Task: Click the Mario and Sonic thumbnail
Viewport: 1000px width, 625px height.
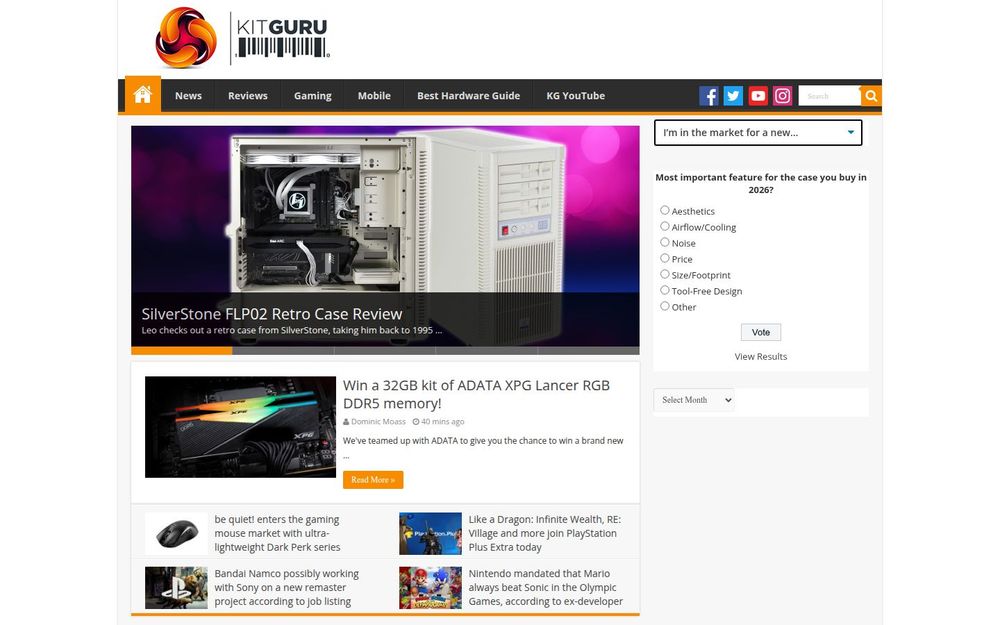Action: tap(430, 587)
